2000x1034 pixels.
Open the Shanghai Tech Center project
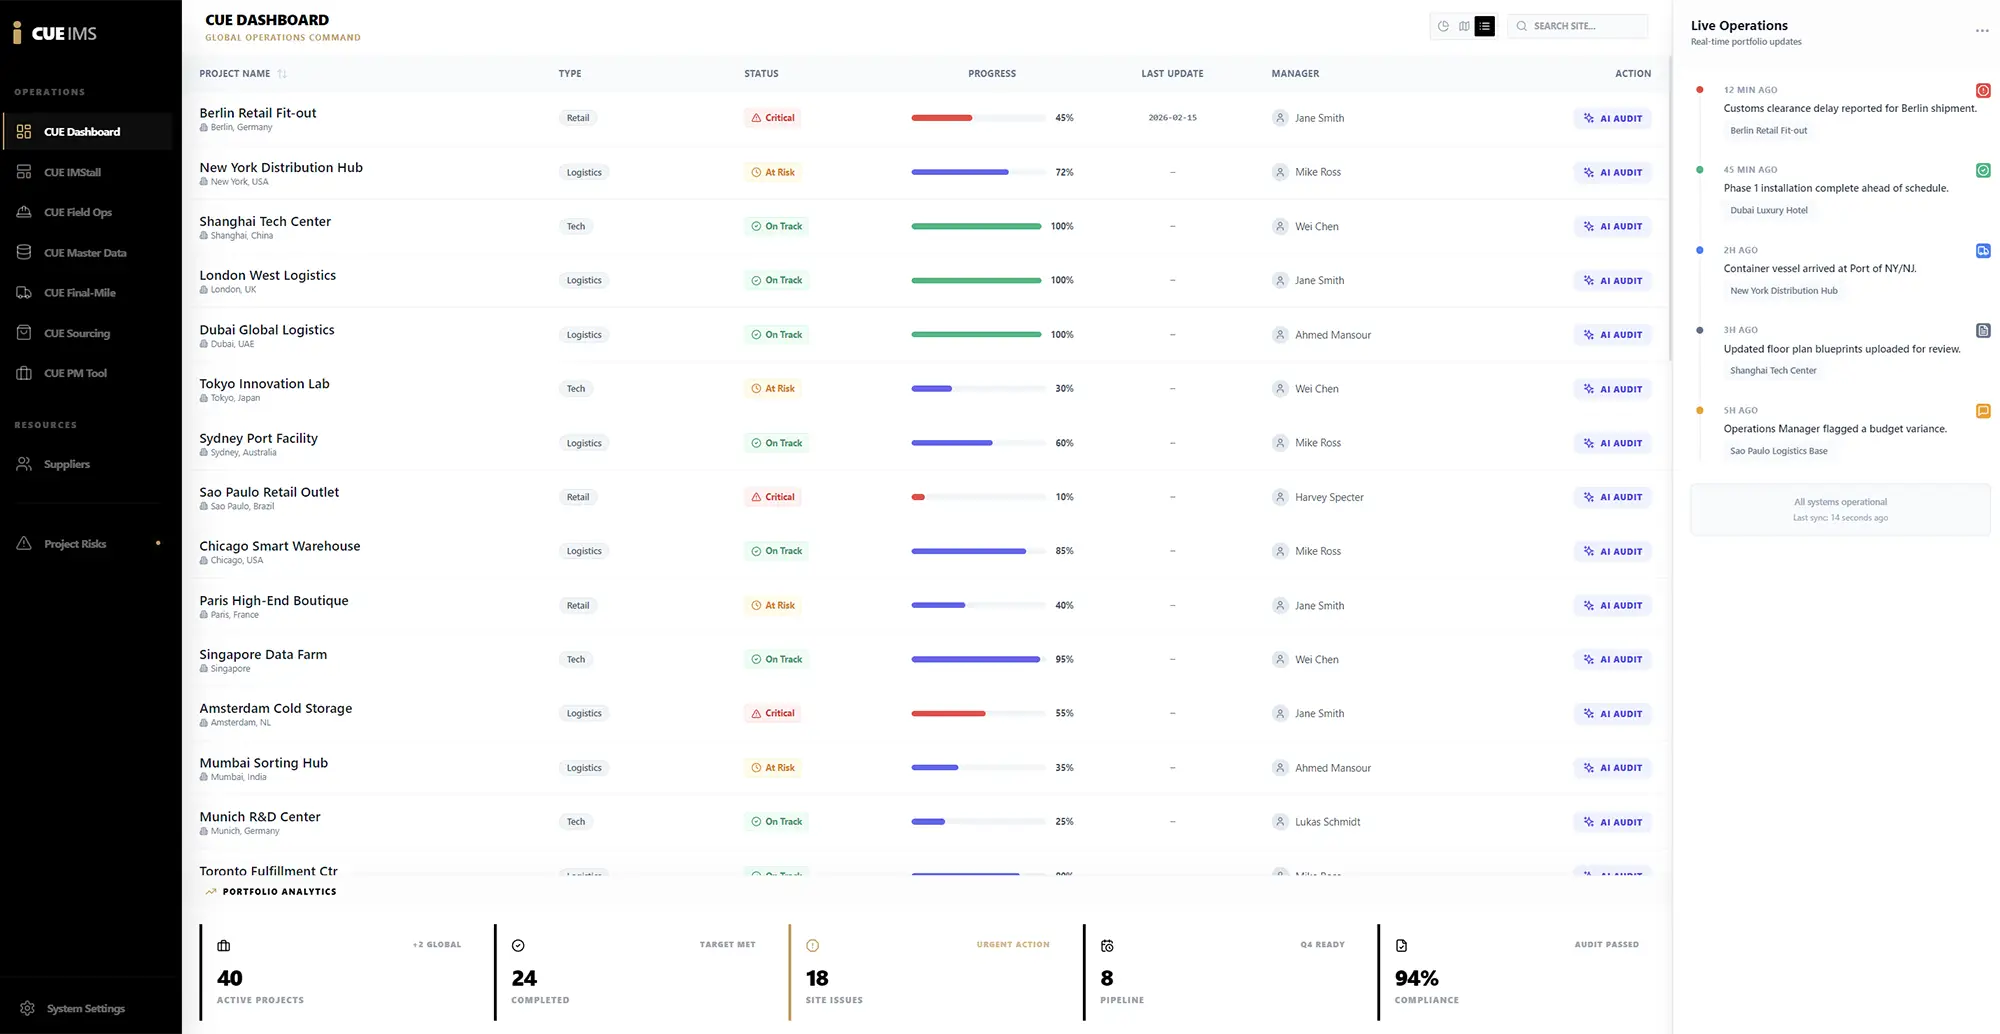pyautogui.click(x=265, y=222)
